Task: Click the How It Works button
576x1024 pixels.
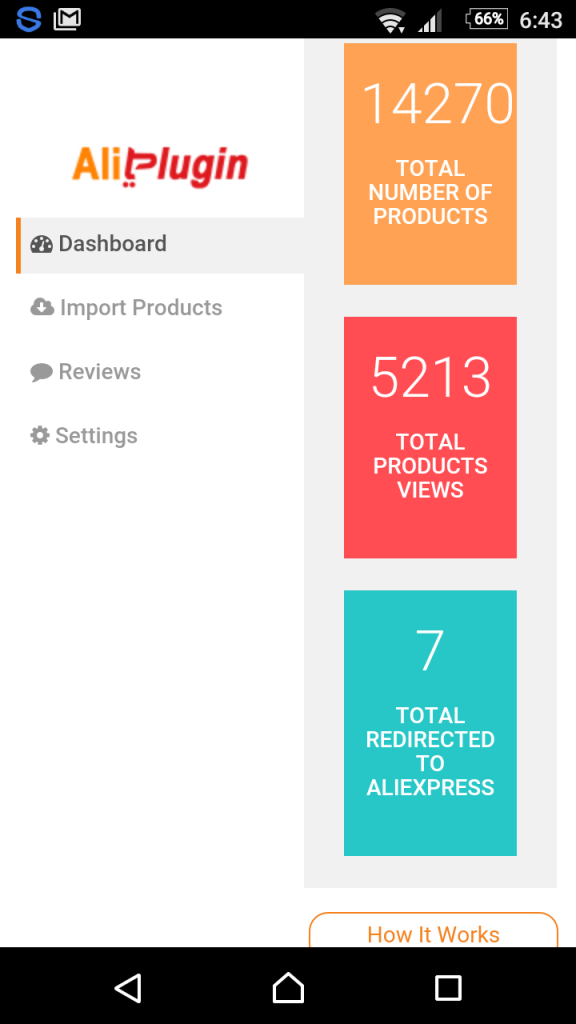Action: click(434, 930)
